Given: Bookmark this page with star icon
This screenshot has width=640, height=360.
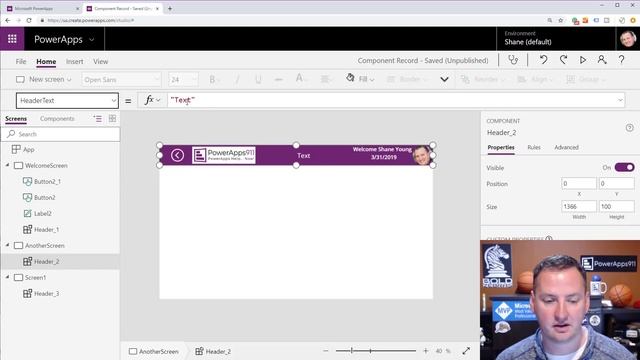Looking at the screenshot, I should tap(561, 20).
